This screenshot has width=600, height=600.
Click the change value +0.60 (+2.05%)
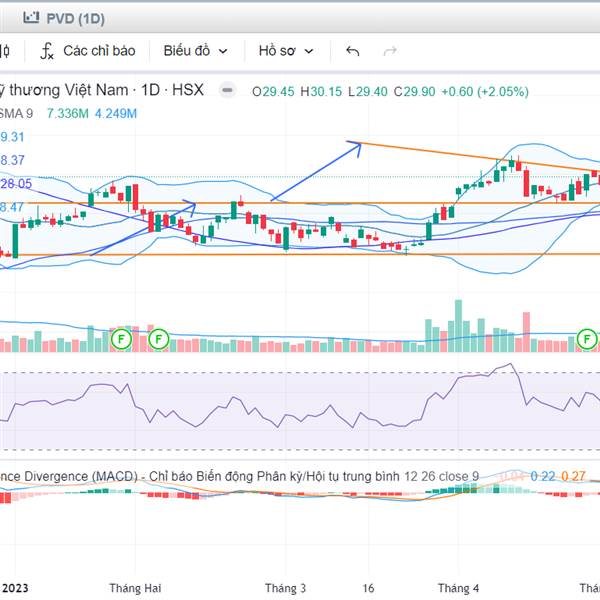pos(485,92)
